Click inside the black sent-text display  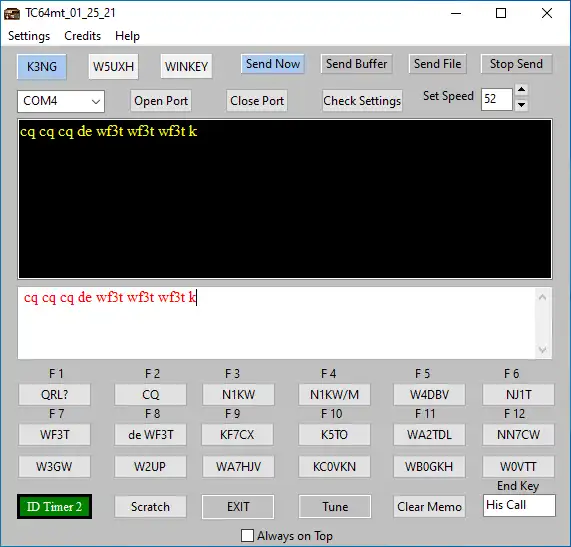(x=285, y=199)
